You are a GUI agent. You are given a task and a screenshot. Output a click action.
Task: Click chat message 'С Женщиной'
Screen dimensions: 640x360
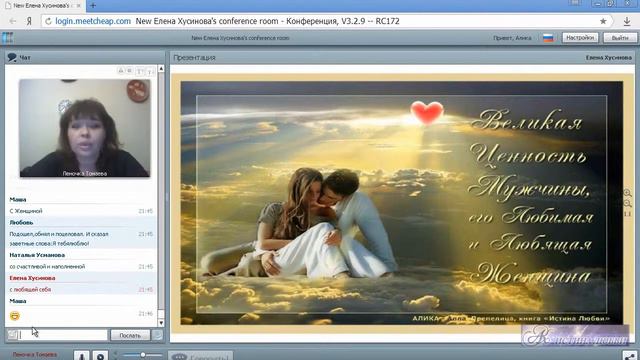(26, 211)
